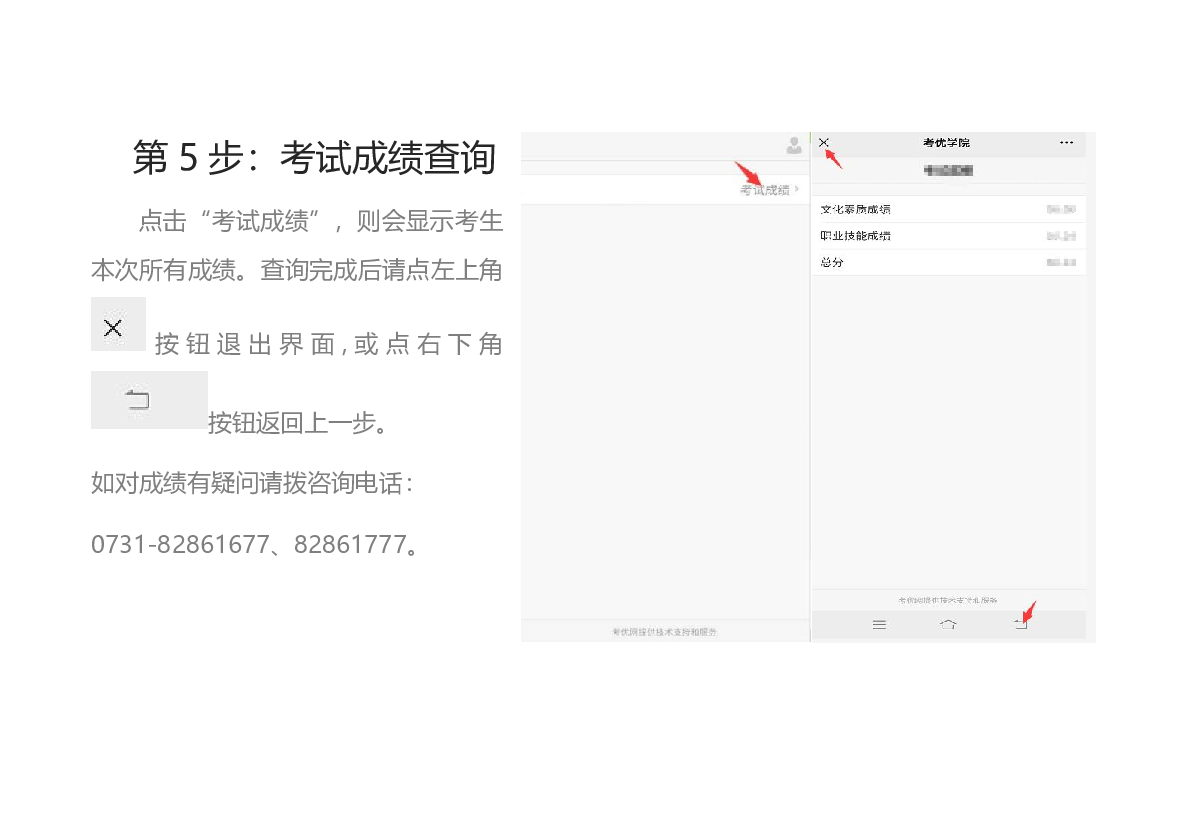Select the 职业技能成绩 row

point(856,236)
